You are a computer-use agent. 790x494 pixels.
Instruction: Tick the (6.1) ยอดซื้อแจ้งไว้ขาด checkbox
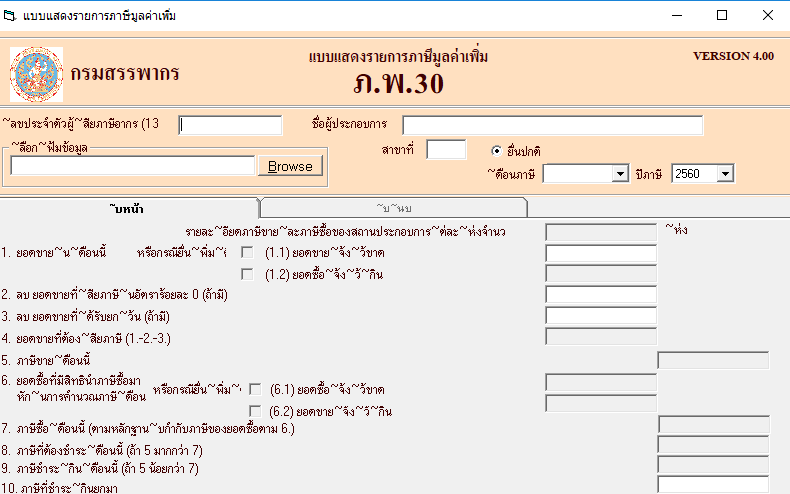pyautogui.click(x=255, y=389)
